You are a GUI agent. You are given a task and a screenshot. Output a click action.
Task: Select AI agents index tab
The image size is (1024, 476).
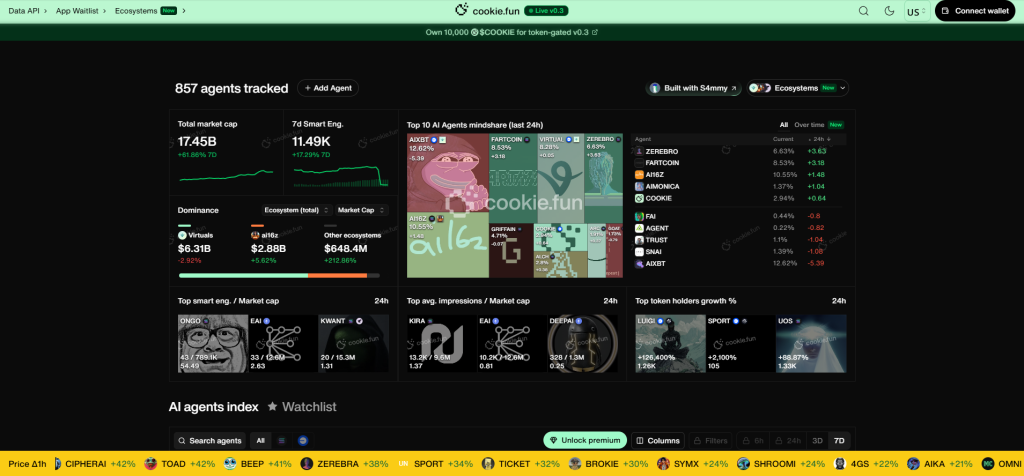214,407
